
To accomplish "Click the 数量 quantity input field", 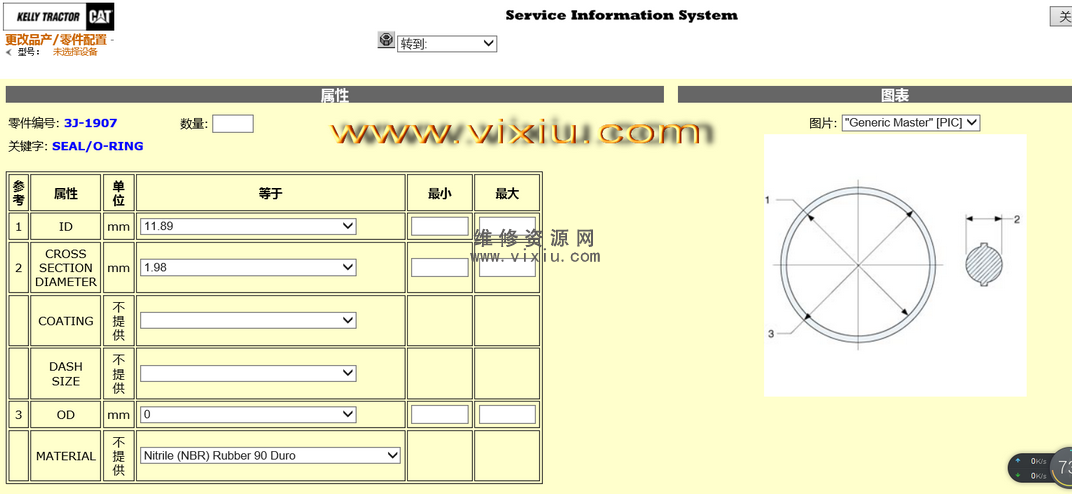I will pyautogui.click(x=232, y=124).
